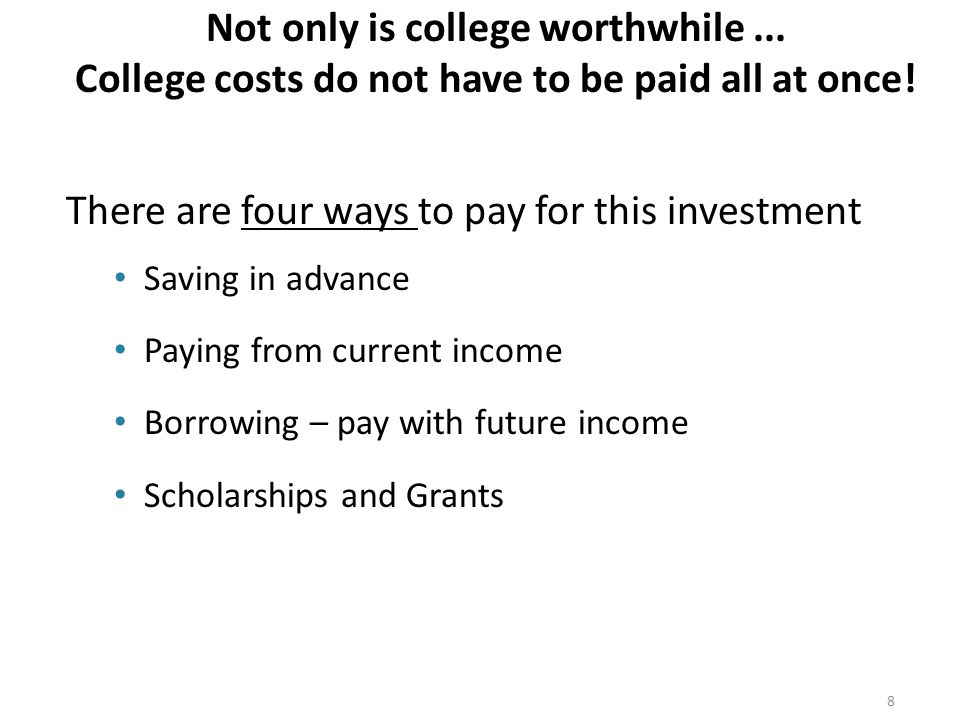960x720 pixels.
Task: Click the word 'Grants' in the last bullet
Action: coord(454,495)
